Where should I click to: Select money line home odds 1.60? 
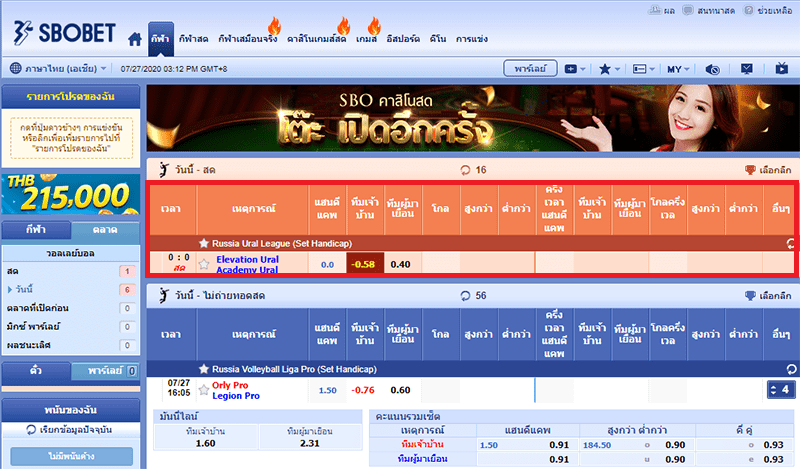206,443
